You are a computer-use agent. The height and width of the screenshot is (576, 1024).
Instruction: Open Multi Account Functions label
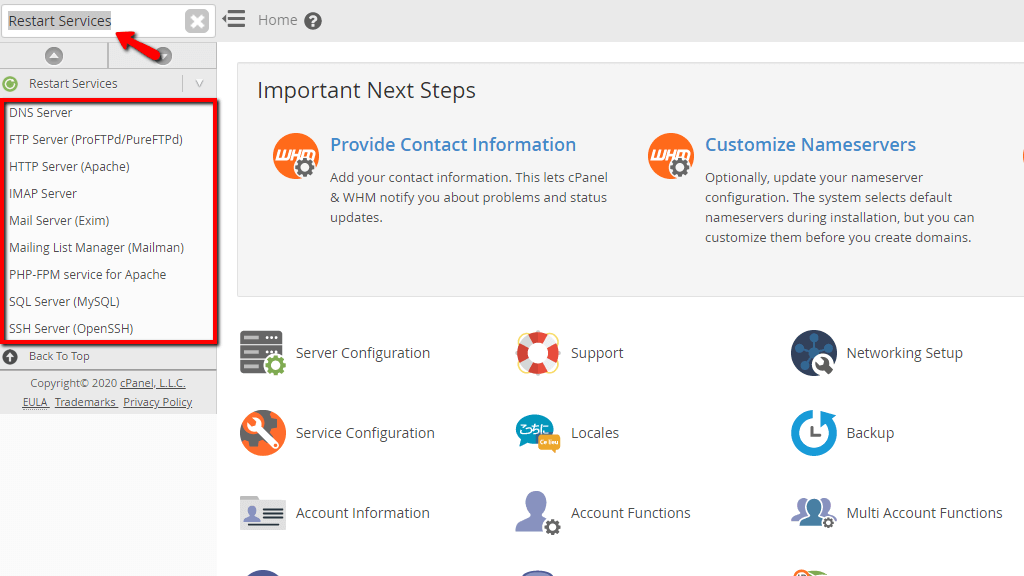[x=924, y=513]
